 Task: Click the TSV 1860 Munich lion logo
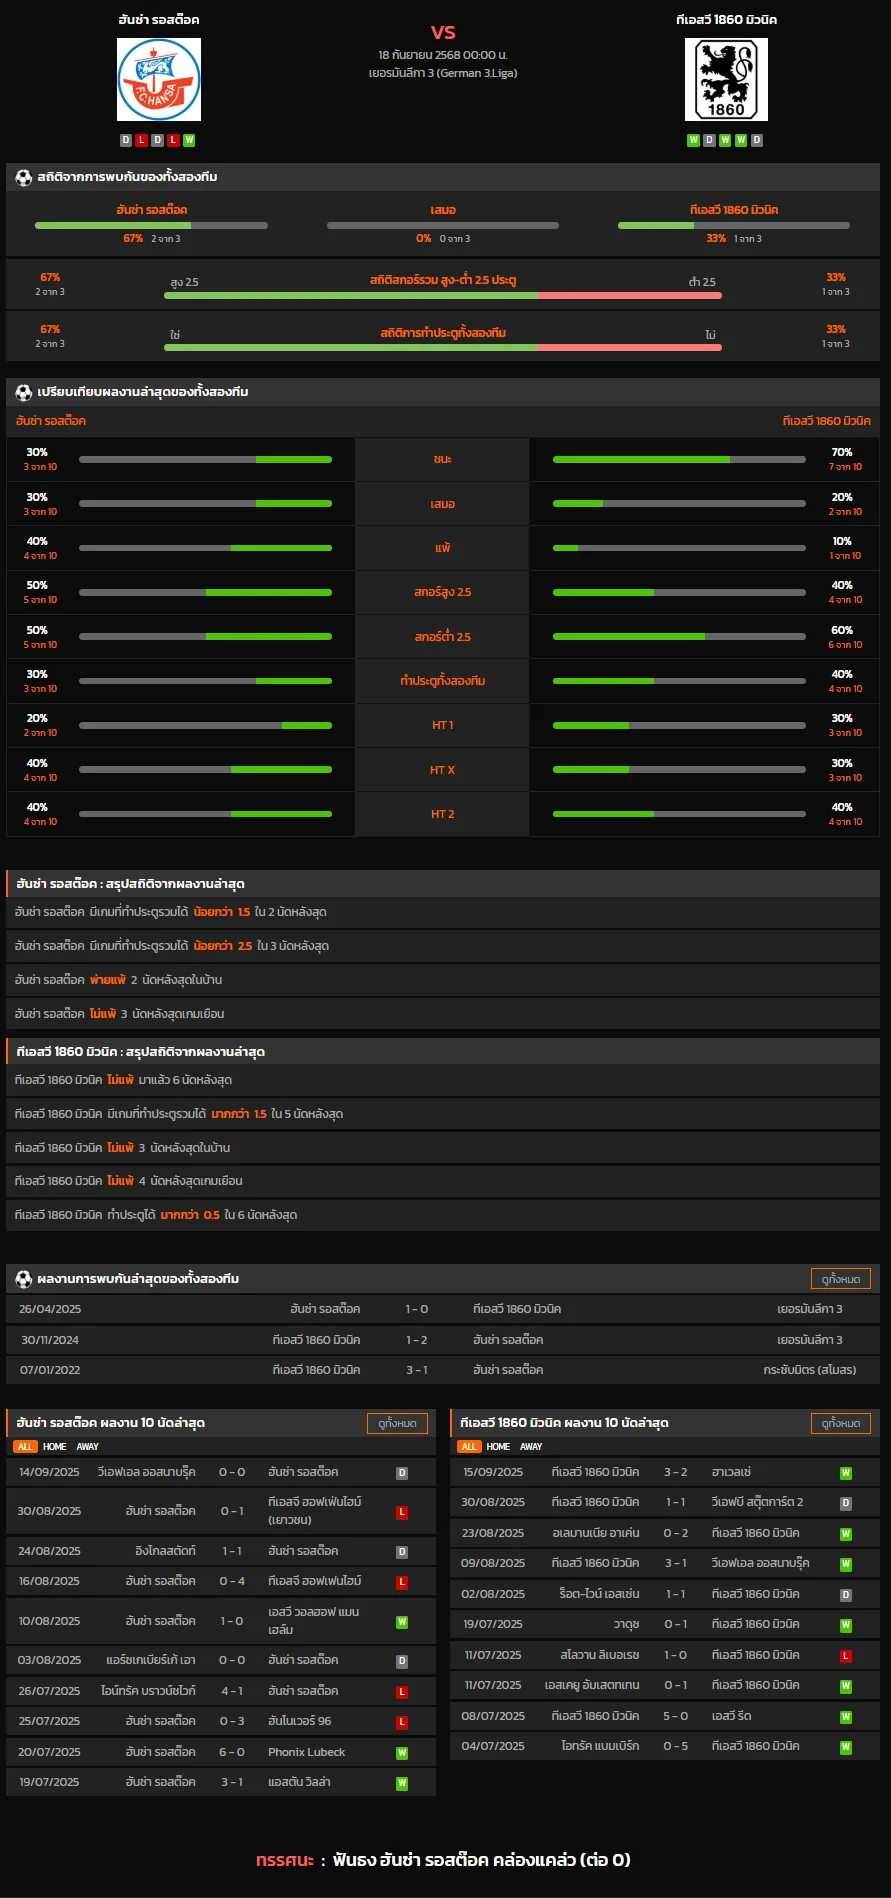tap(726, 80)
